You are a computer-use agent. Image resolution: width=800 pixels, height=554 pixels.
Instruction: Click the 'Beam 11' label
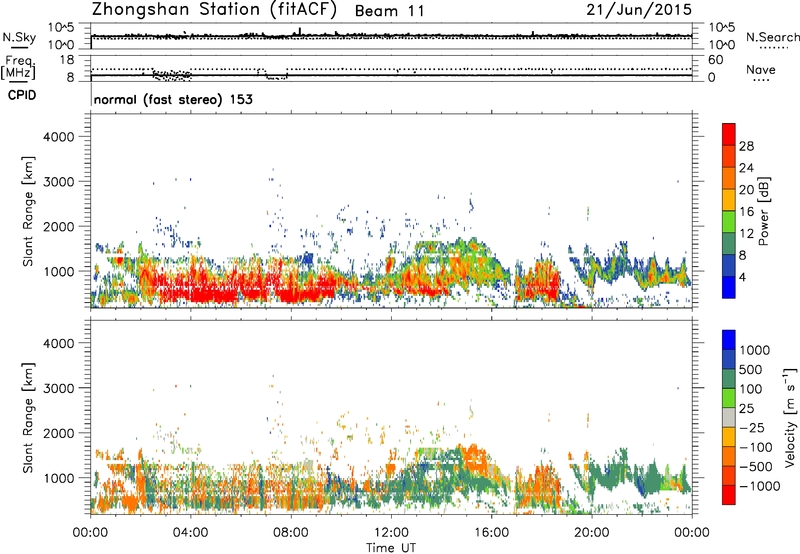pyautogui.click(x=389, y=11)
